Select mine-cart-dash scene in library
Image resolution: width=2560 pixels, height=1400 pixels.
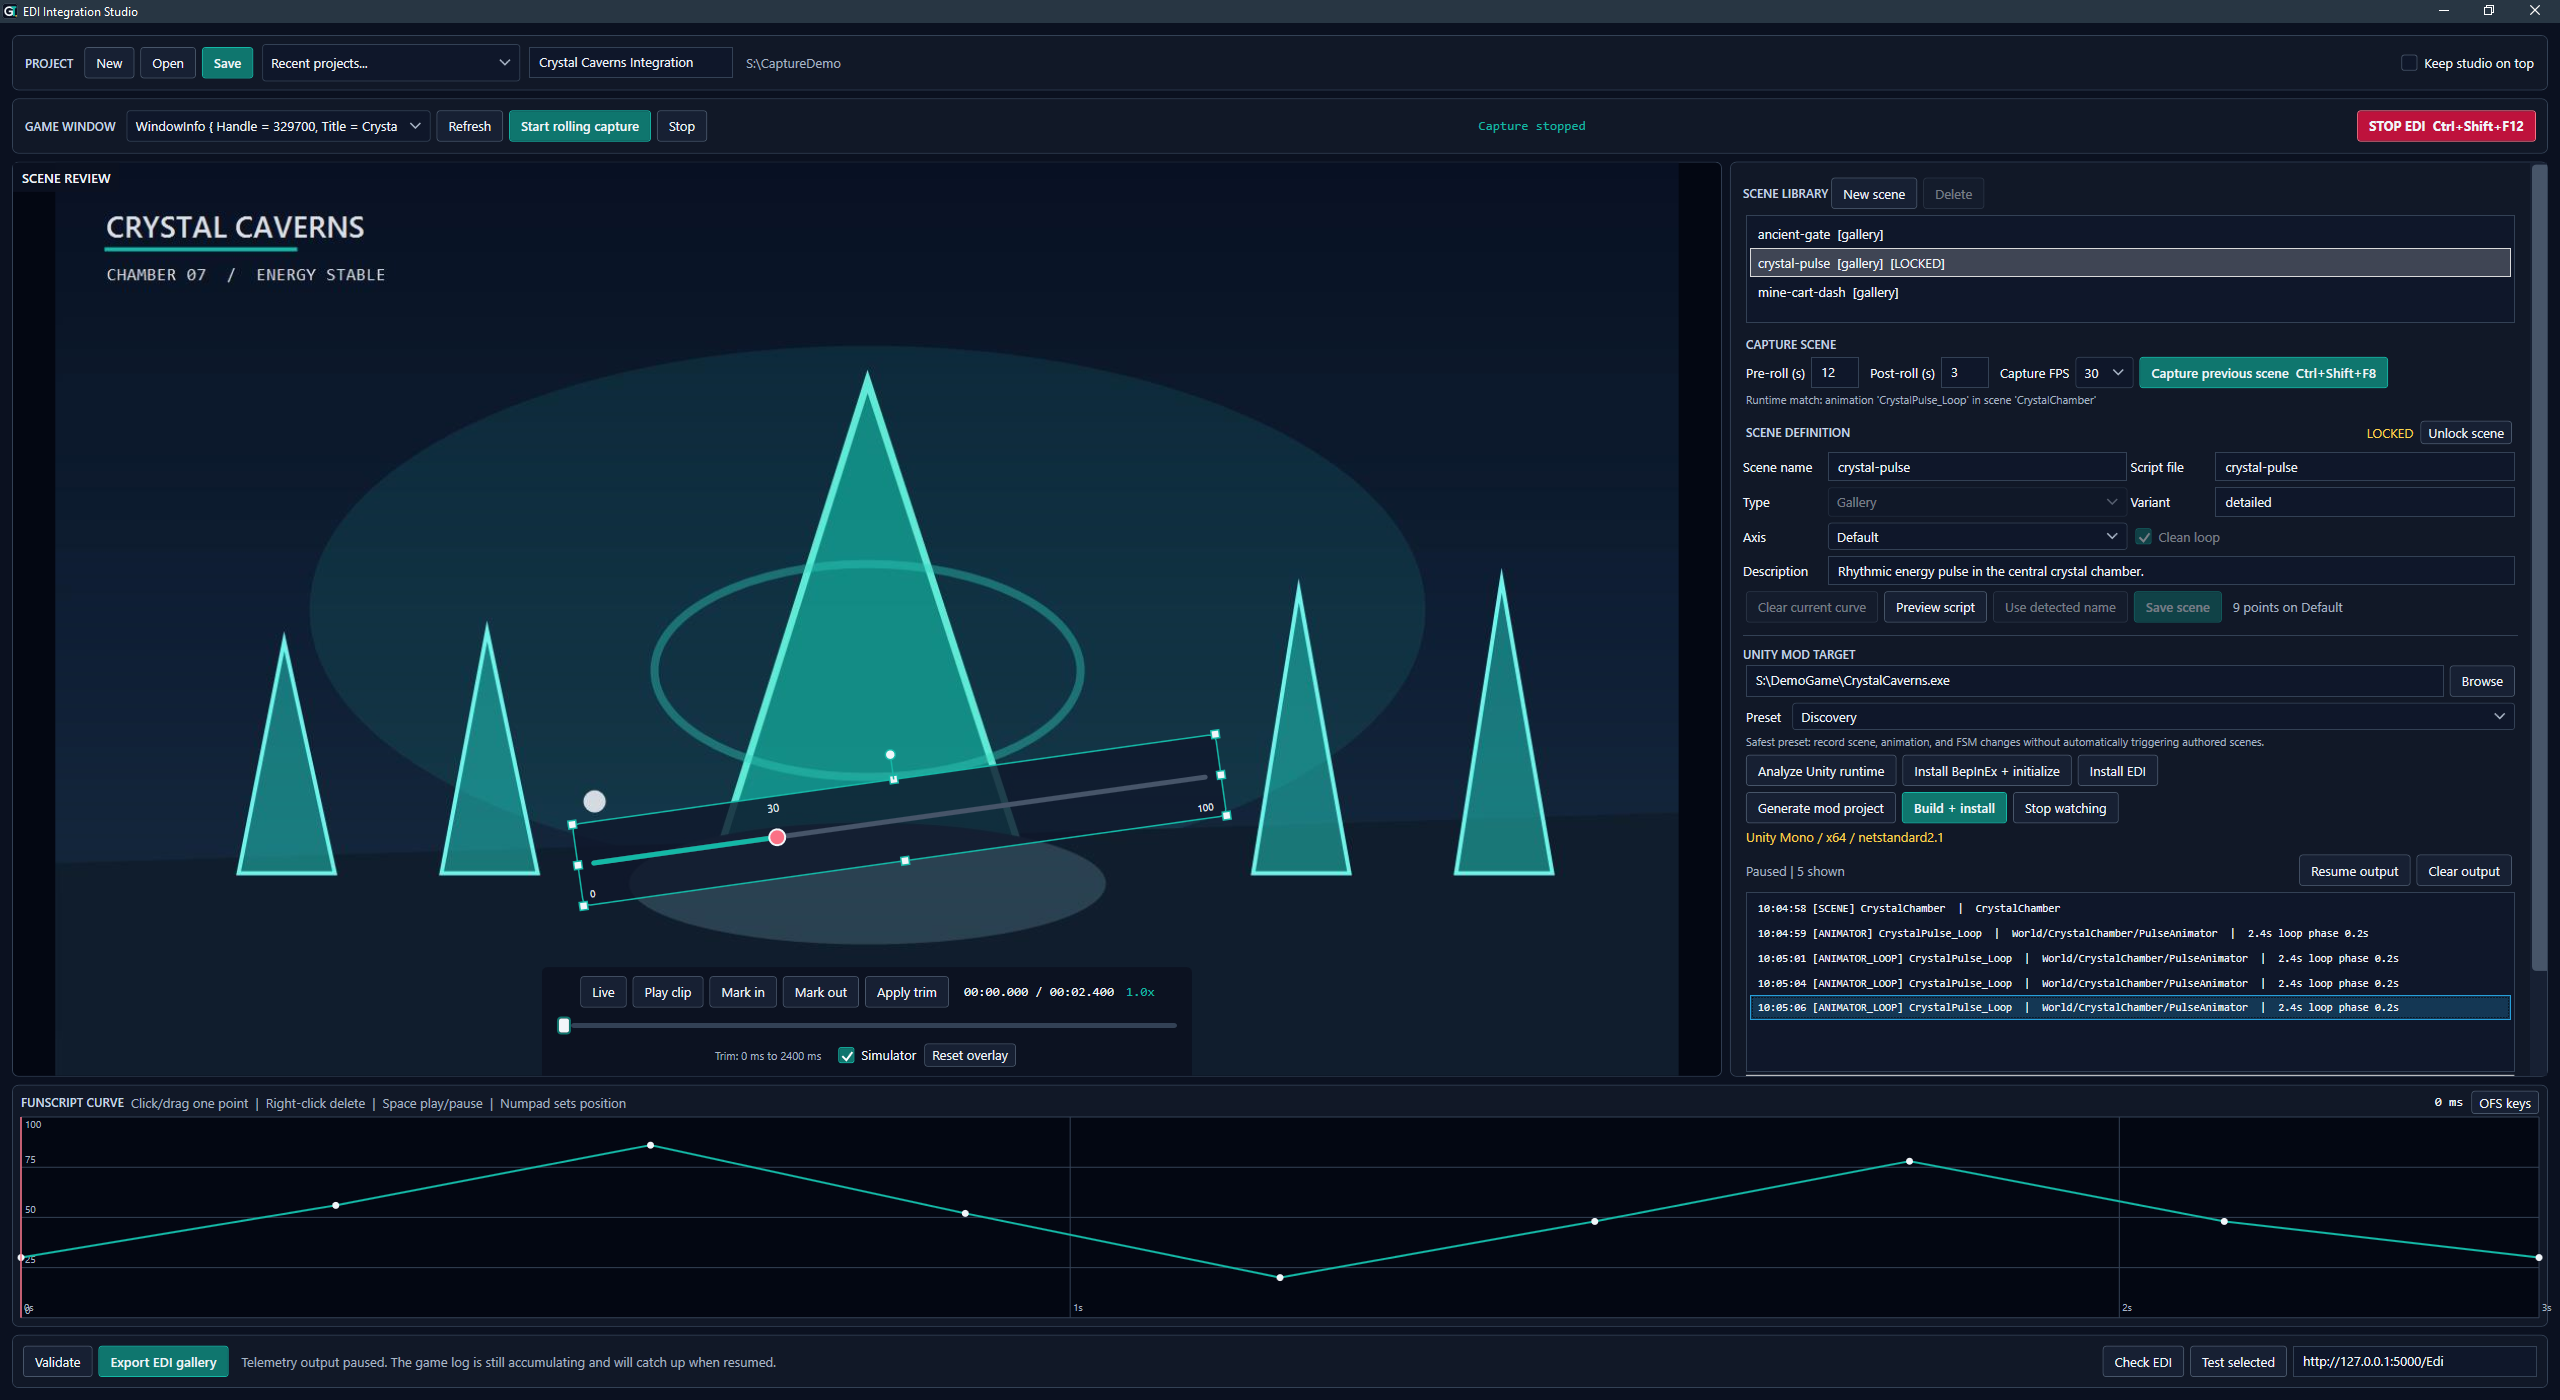coord(2130,292)
